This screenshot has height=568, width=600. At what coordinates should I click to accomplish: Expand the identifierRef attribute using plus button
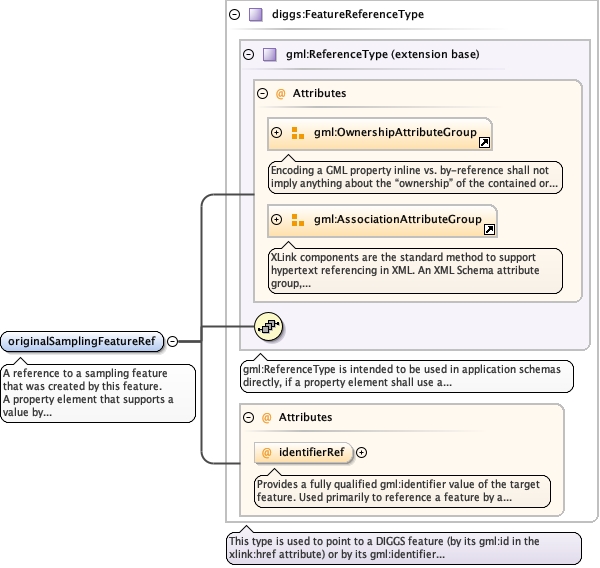pos(362,452)
